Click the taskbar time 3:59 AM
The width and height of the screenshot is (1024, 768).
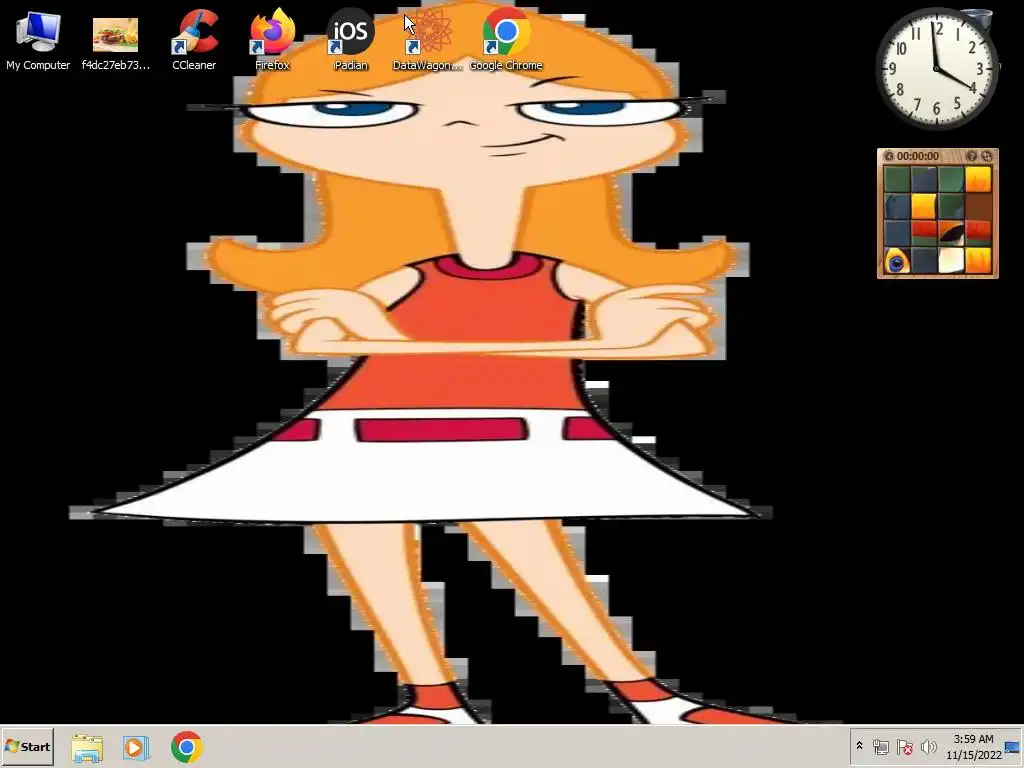click(973, 739)
